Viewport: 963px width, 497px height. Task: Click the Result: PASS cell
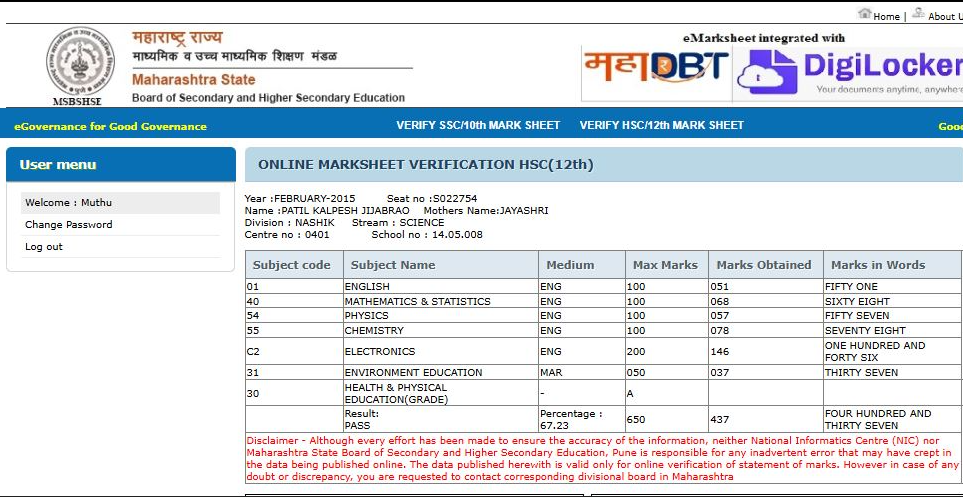pos(440,420)
